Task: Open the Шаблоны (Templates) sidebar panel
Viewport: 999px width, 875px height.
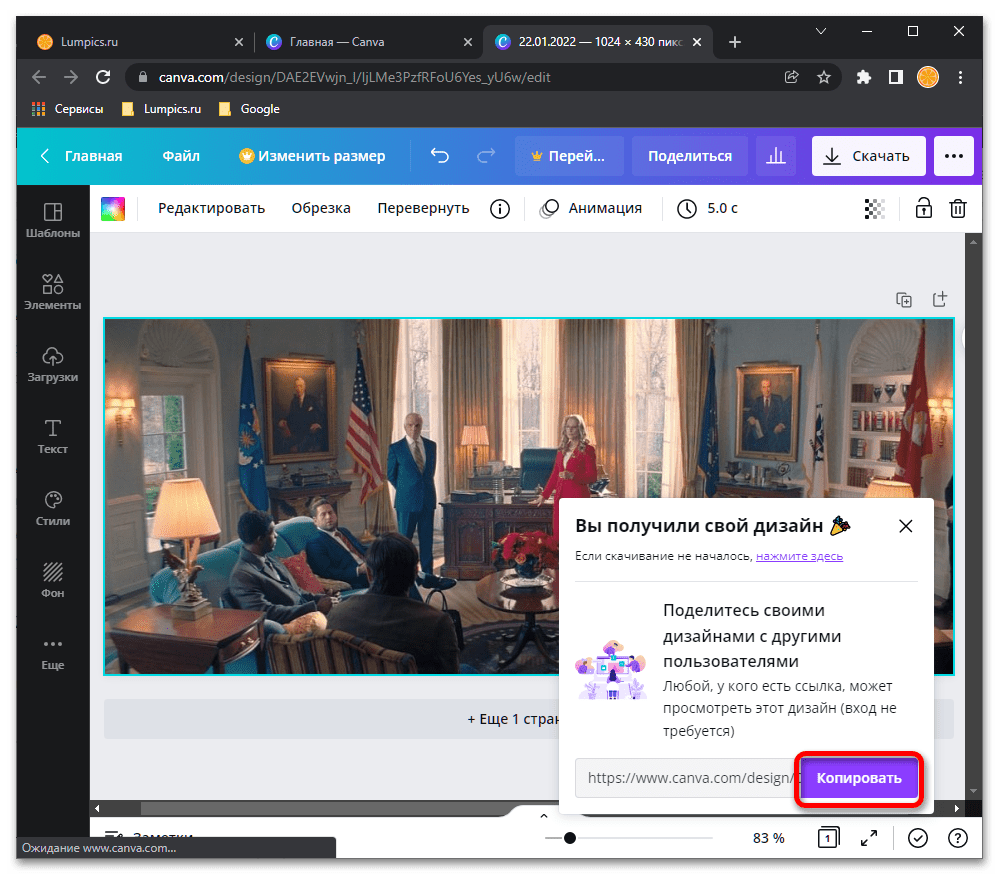Action: (x=53, y=220)
